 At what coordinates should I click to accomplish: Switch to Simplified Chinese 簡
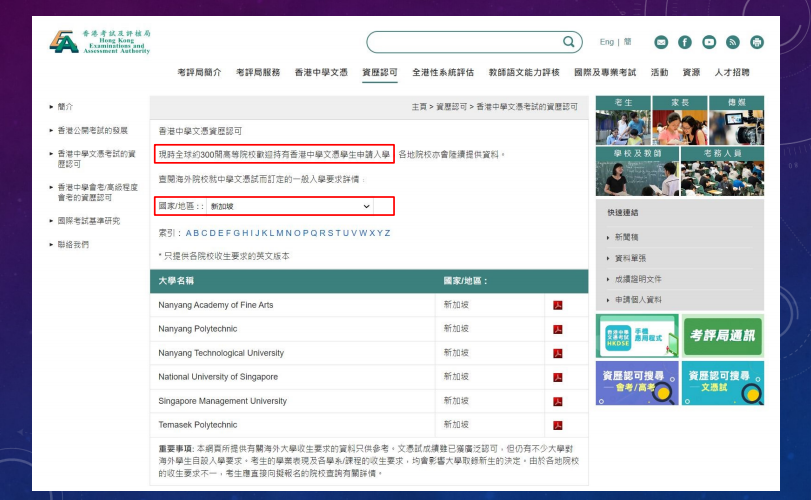coord(627,42)
